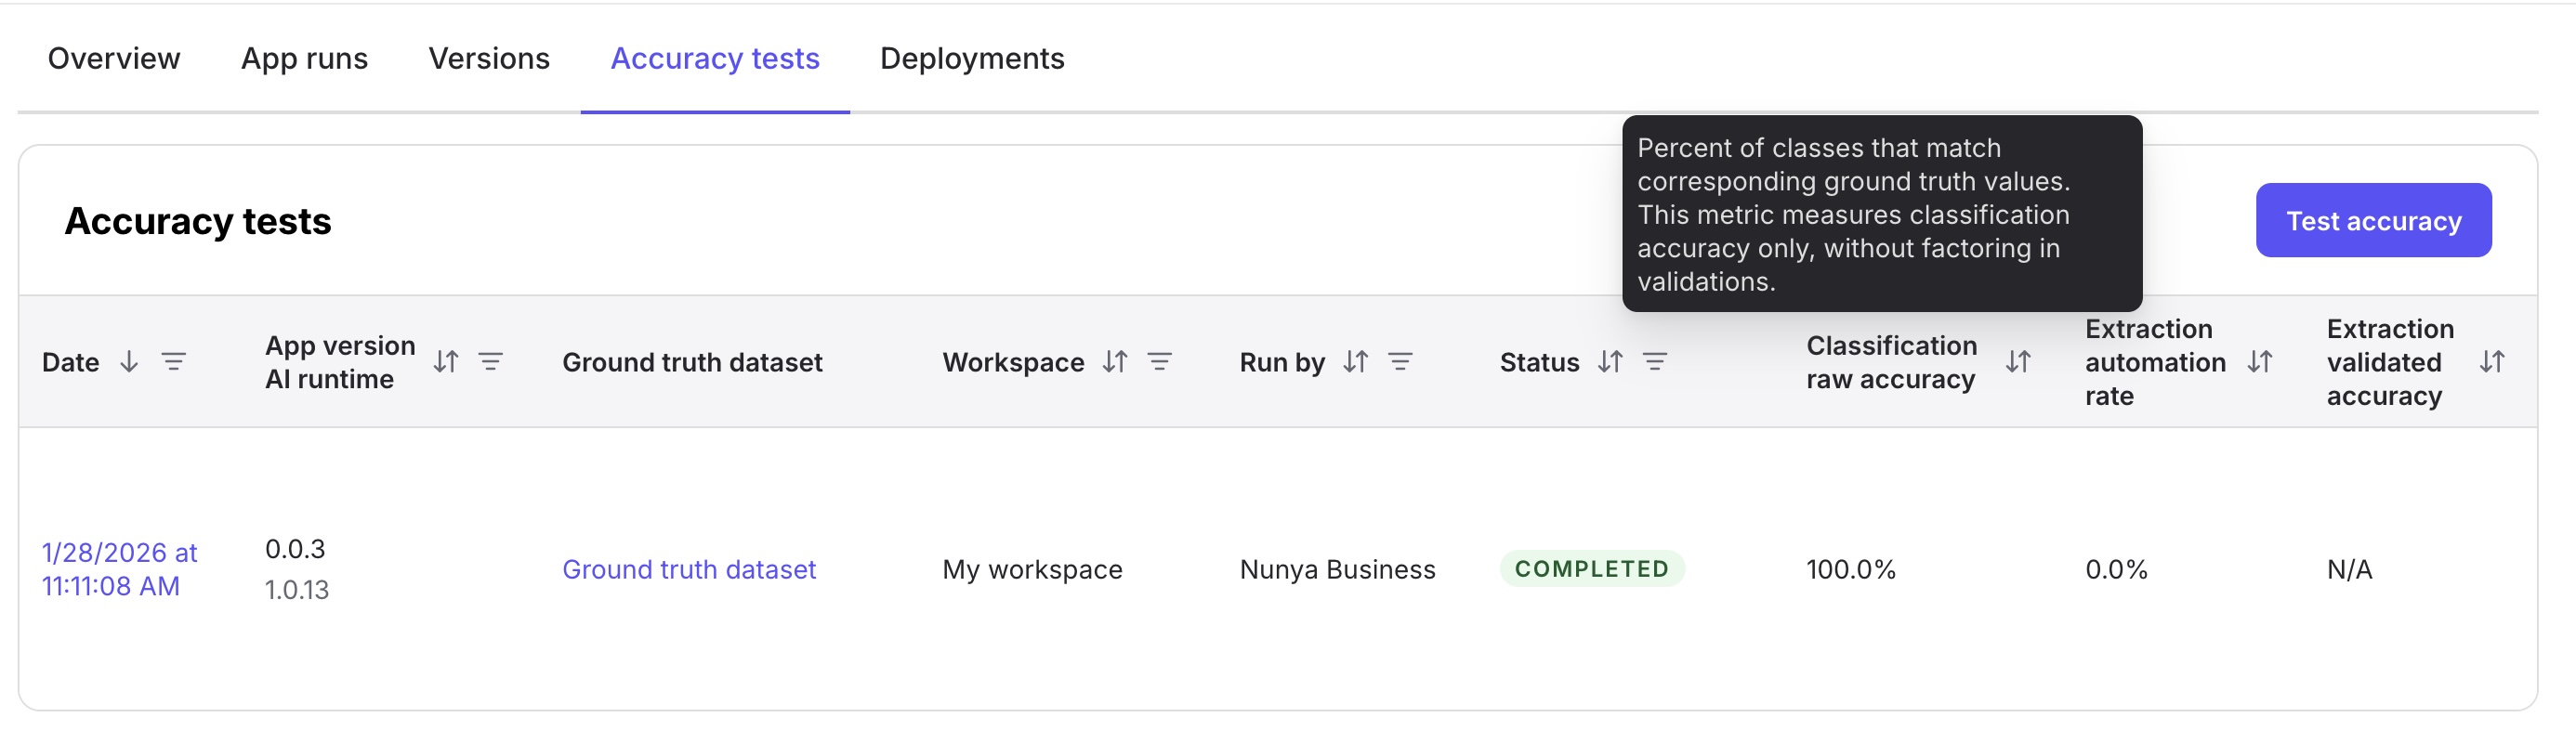Sort by Extraction validated accuracy
This screenshot has height=730, width=2576.
click(x=2492, y=362)
